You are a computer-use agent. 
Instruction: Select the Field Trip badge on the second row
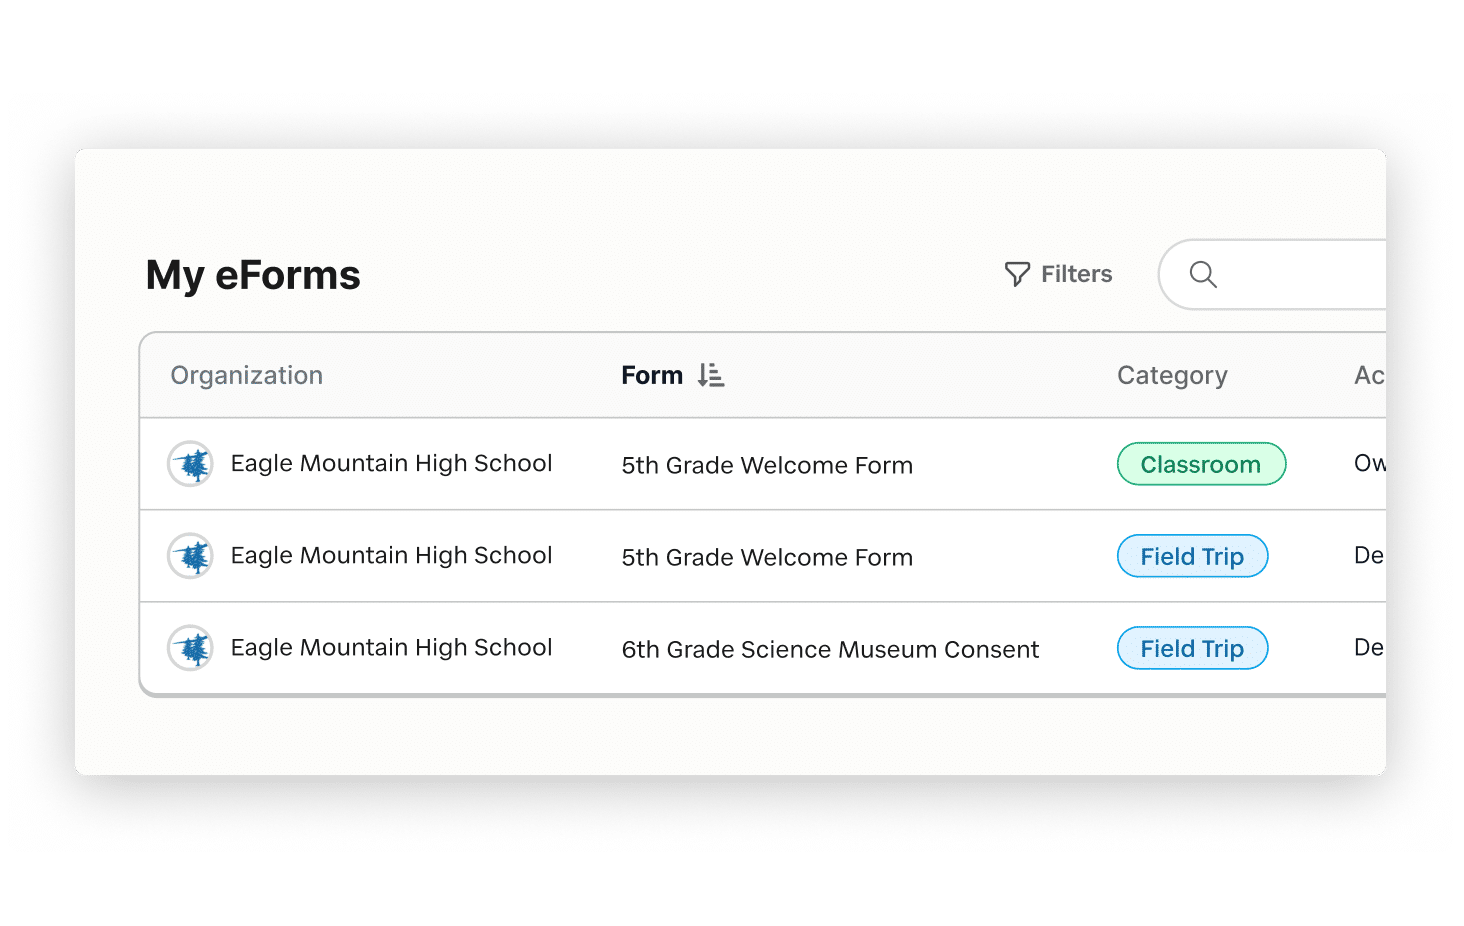coord(1192,556)
